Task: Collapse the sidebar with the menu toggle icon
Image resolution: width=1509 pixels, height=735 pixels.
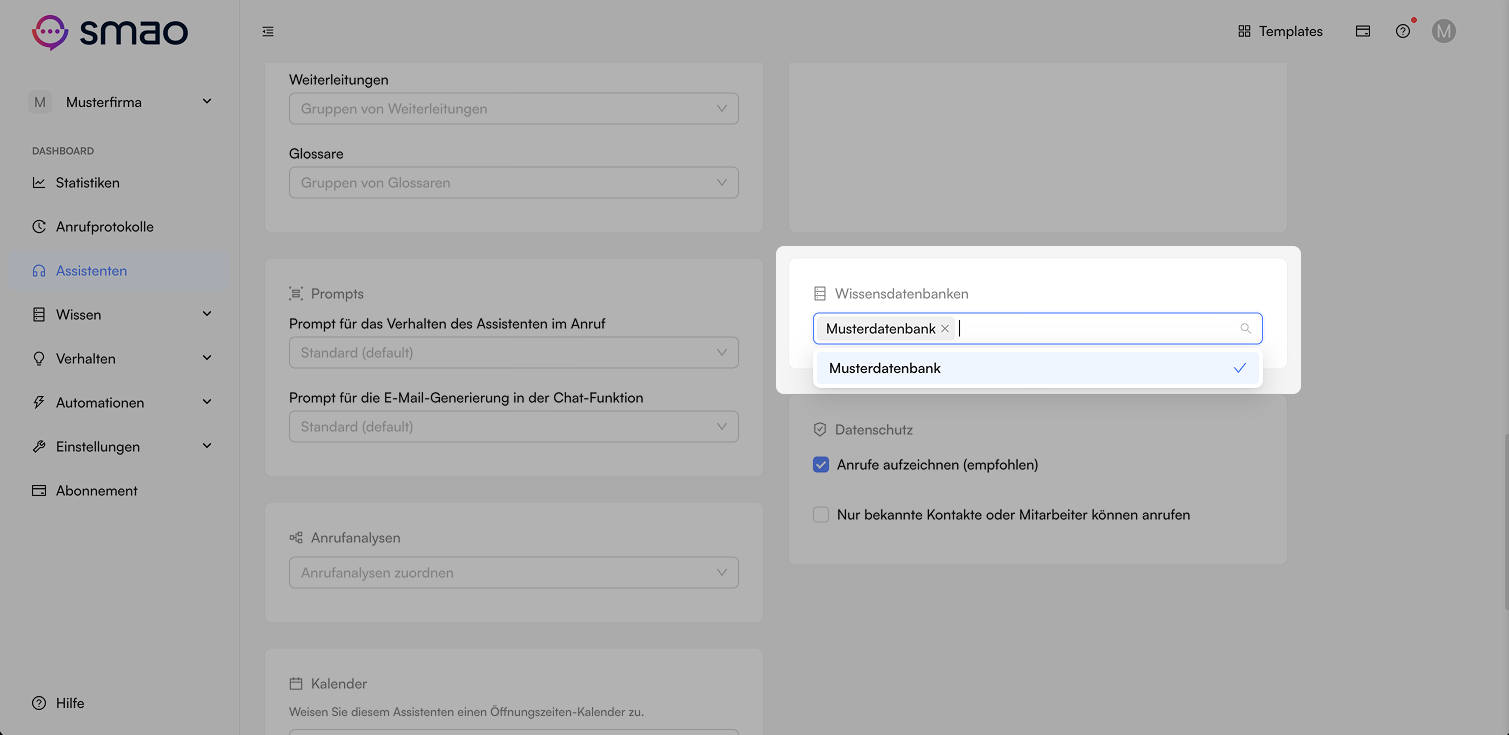Action: pos(268,32)
